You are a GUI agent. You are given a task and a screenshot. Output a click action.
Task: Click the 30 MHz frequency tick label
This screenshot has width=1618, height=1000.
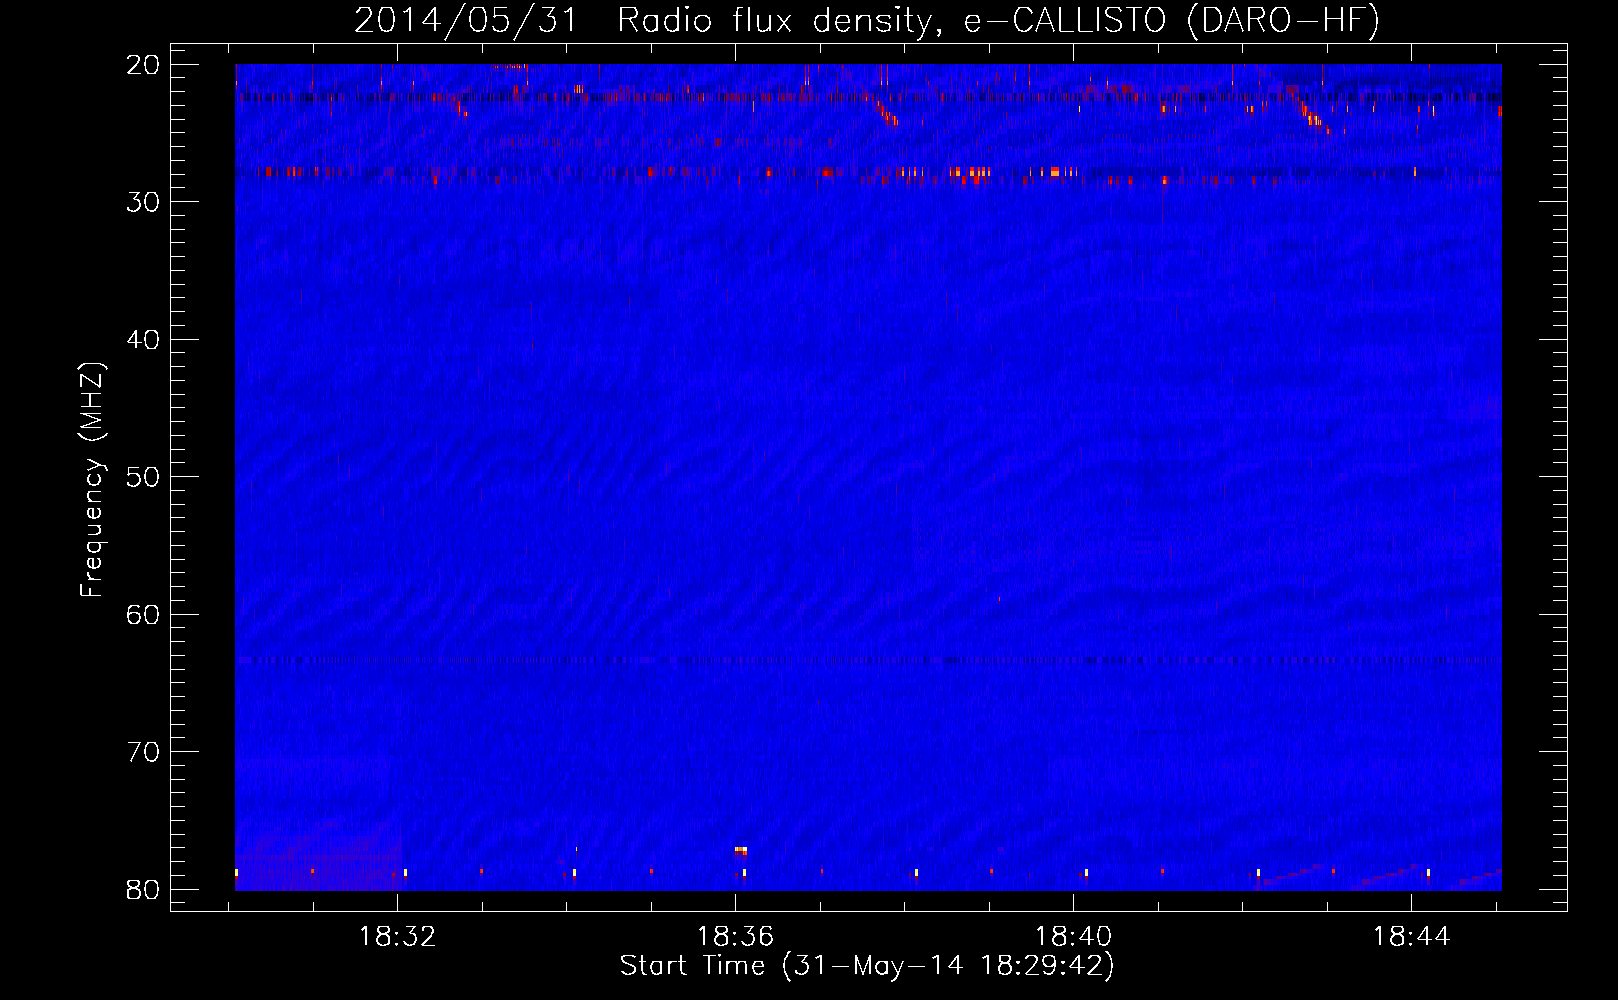pos(144,202)
